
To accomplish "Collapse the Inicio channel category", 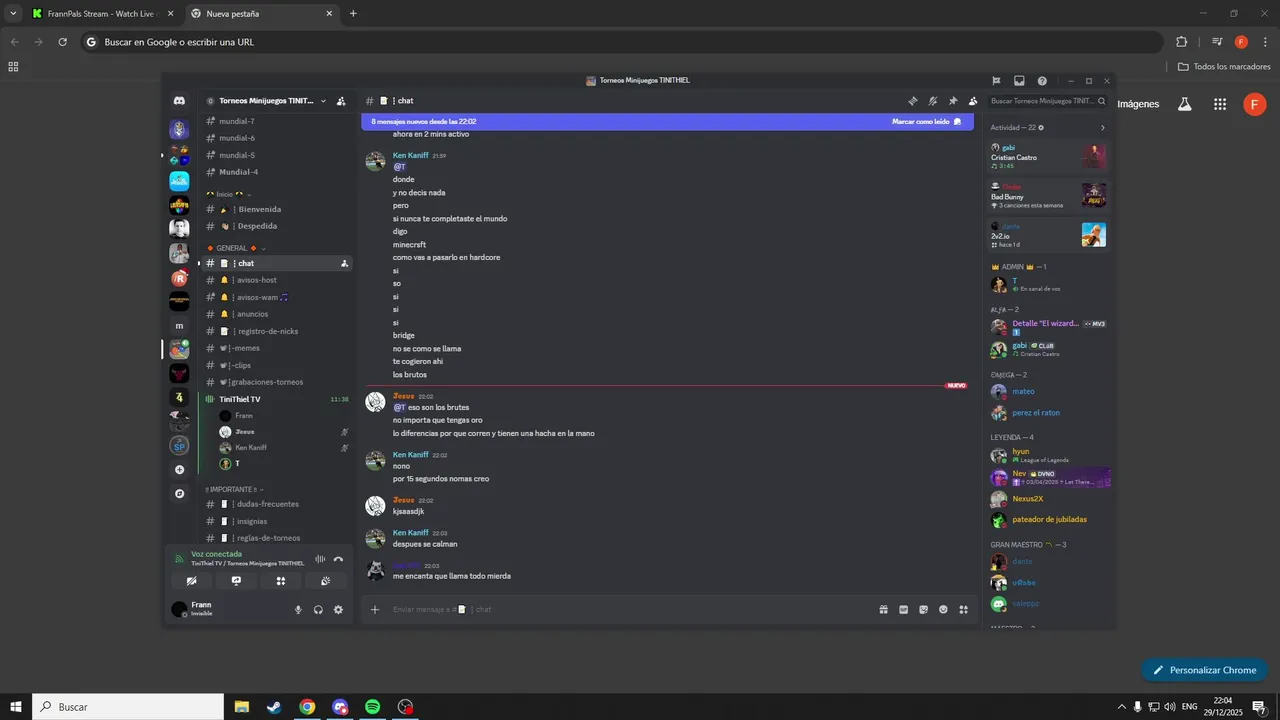I will (229, 194).
